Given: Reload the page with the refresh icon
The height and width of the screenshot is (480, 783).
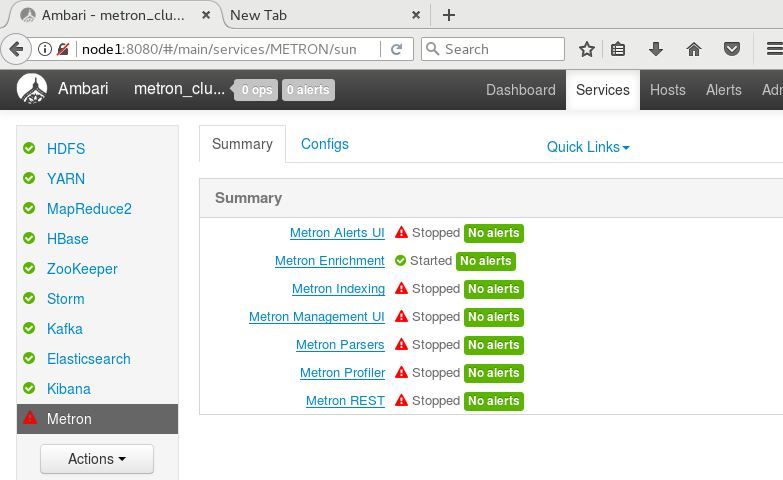Looking at the screenshot, I should [396, 49].
